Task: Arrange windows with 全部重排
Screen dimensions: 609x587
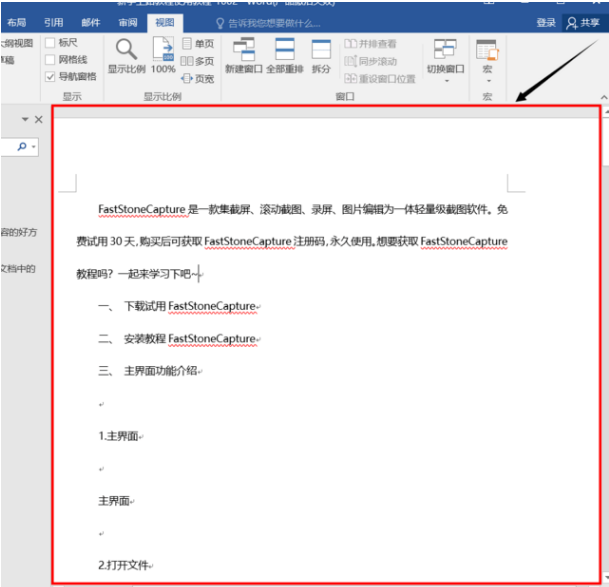Action: click(284, 56)
